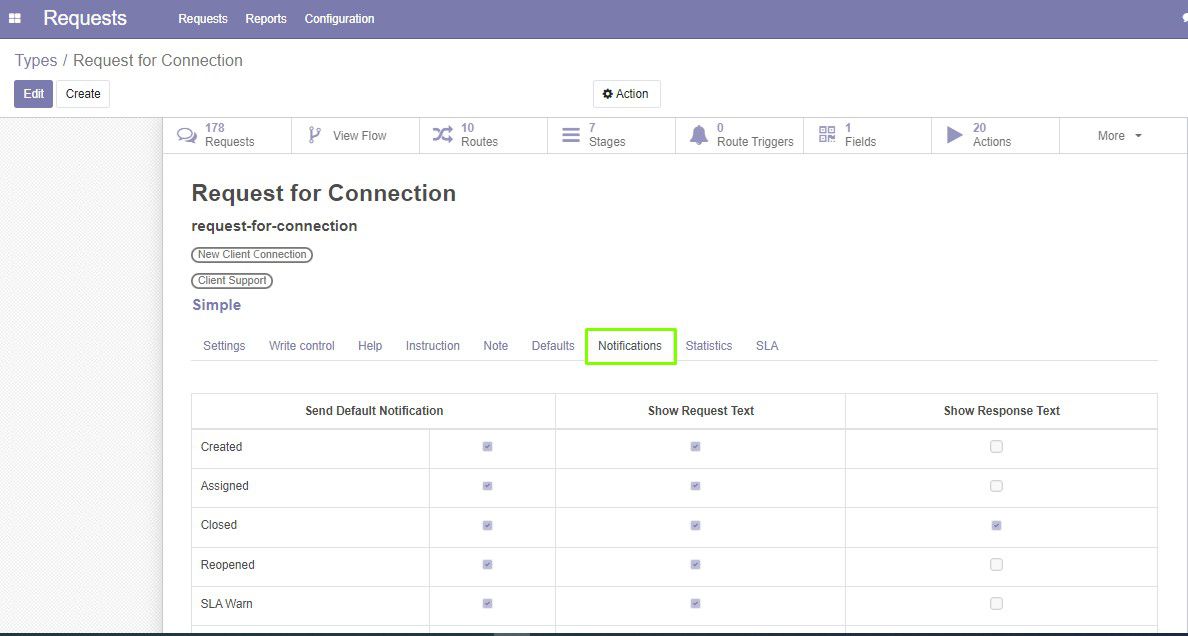Click the Request for Connection heading
The height and width of the screenshot is (636, 1188).
pos(324,193)
